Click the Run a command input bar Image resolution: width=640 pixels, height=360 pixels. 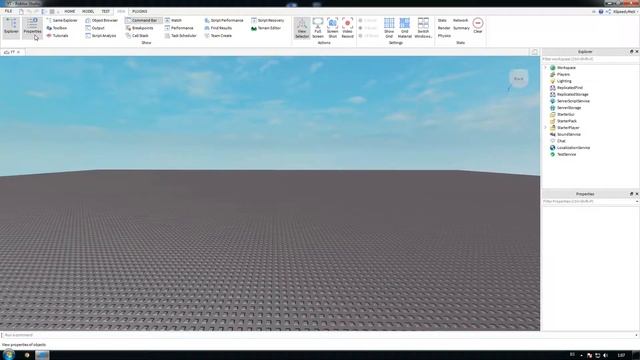318,335
